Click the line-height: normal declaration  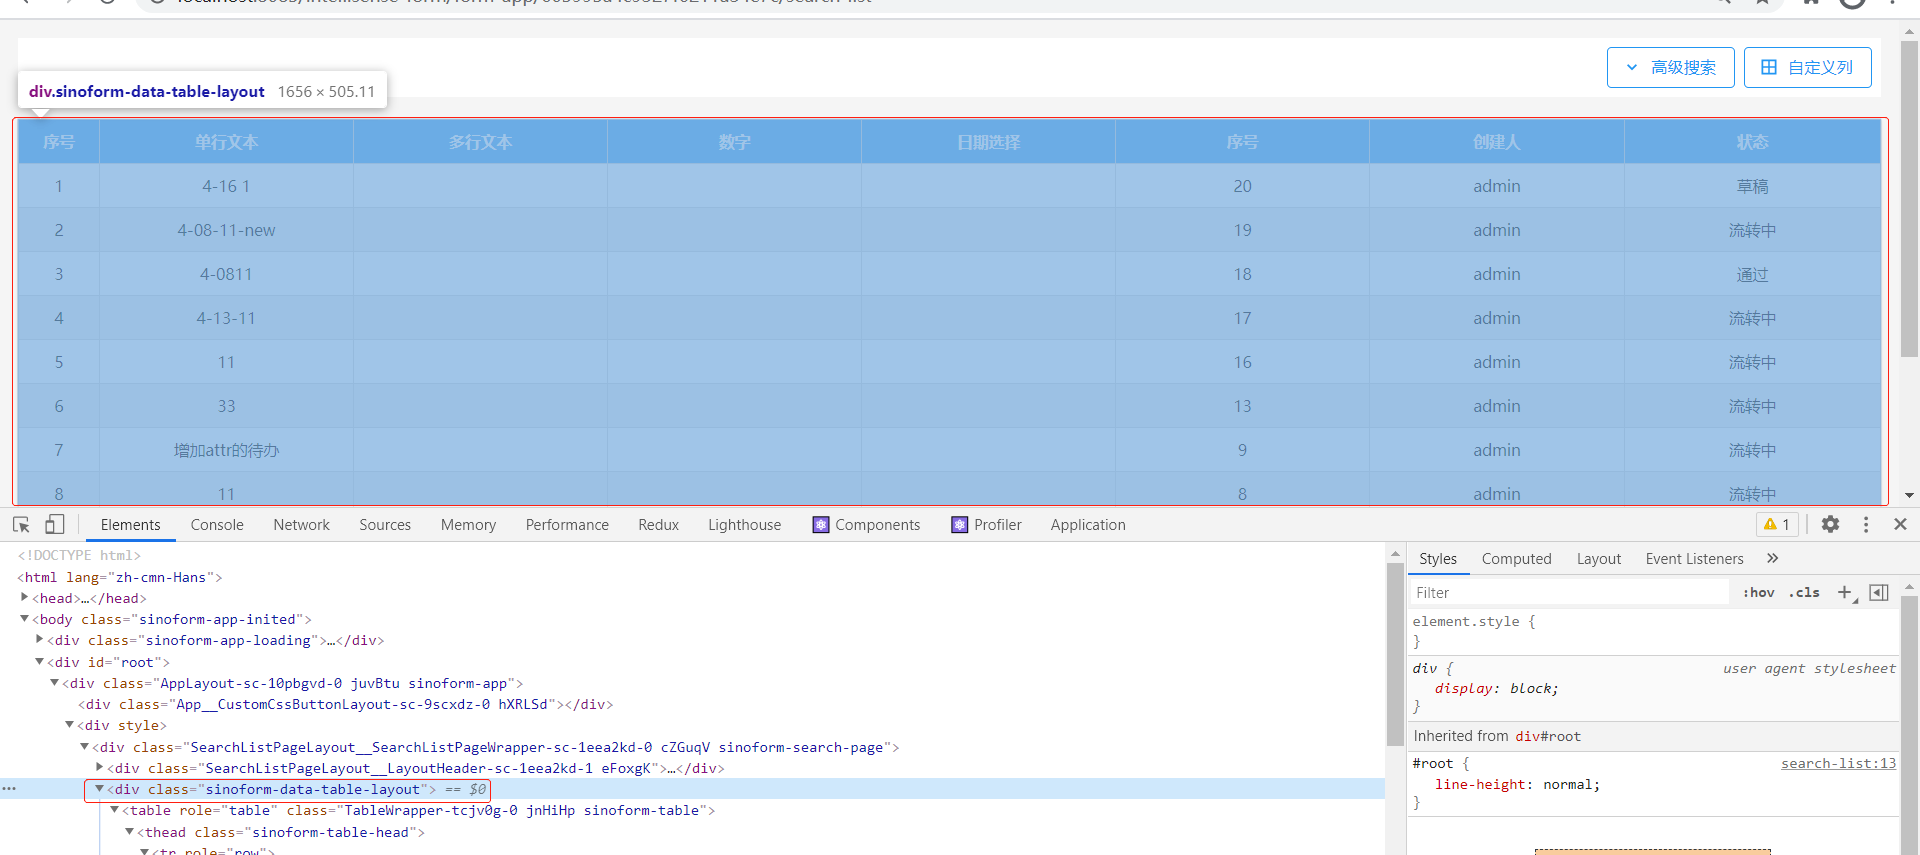[1517, 784]
